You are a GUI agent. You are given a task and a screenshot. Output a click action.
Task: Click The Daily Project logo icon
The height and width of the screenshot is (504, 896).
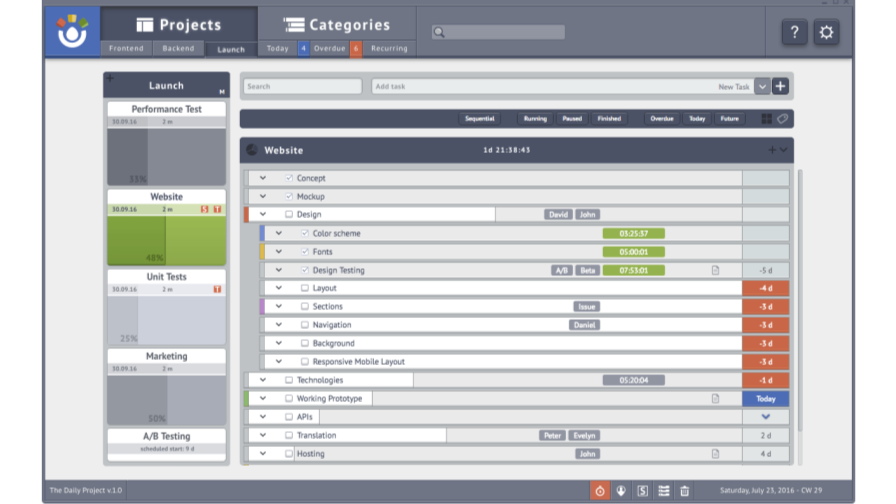pyautogui.click(x=73, y=31)
